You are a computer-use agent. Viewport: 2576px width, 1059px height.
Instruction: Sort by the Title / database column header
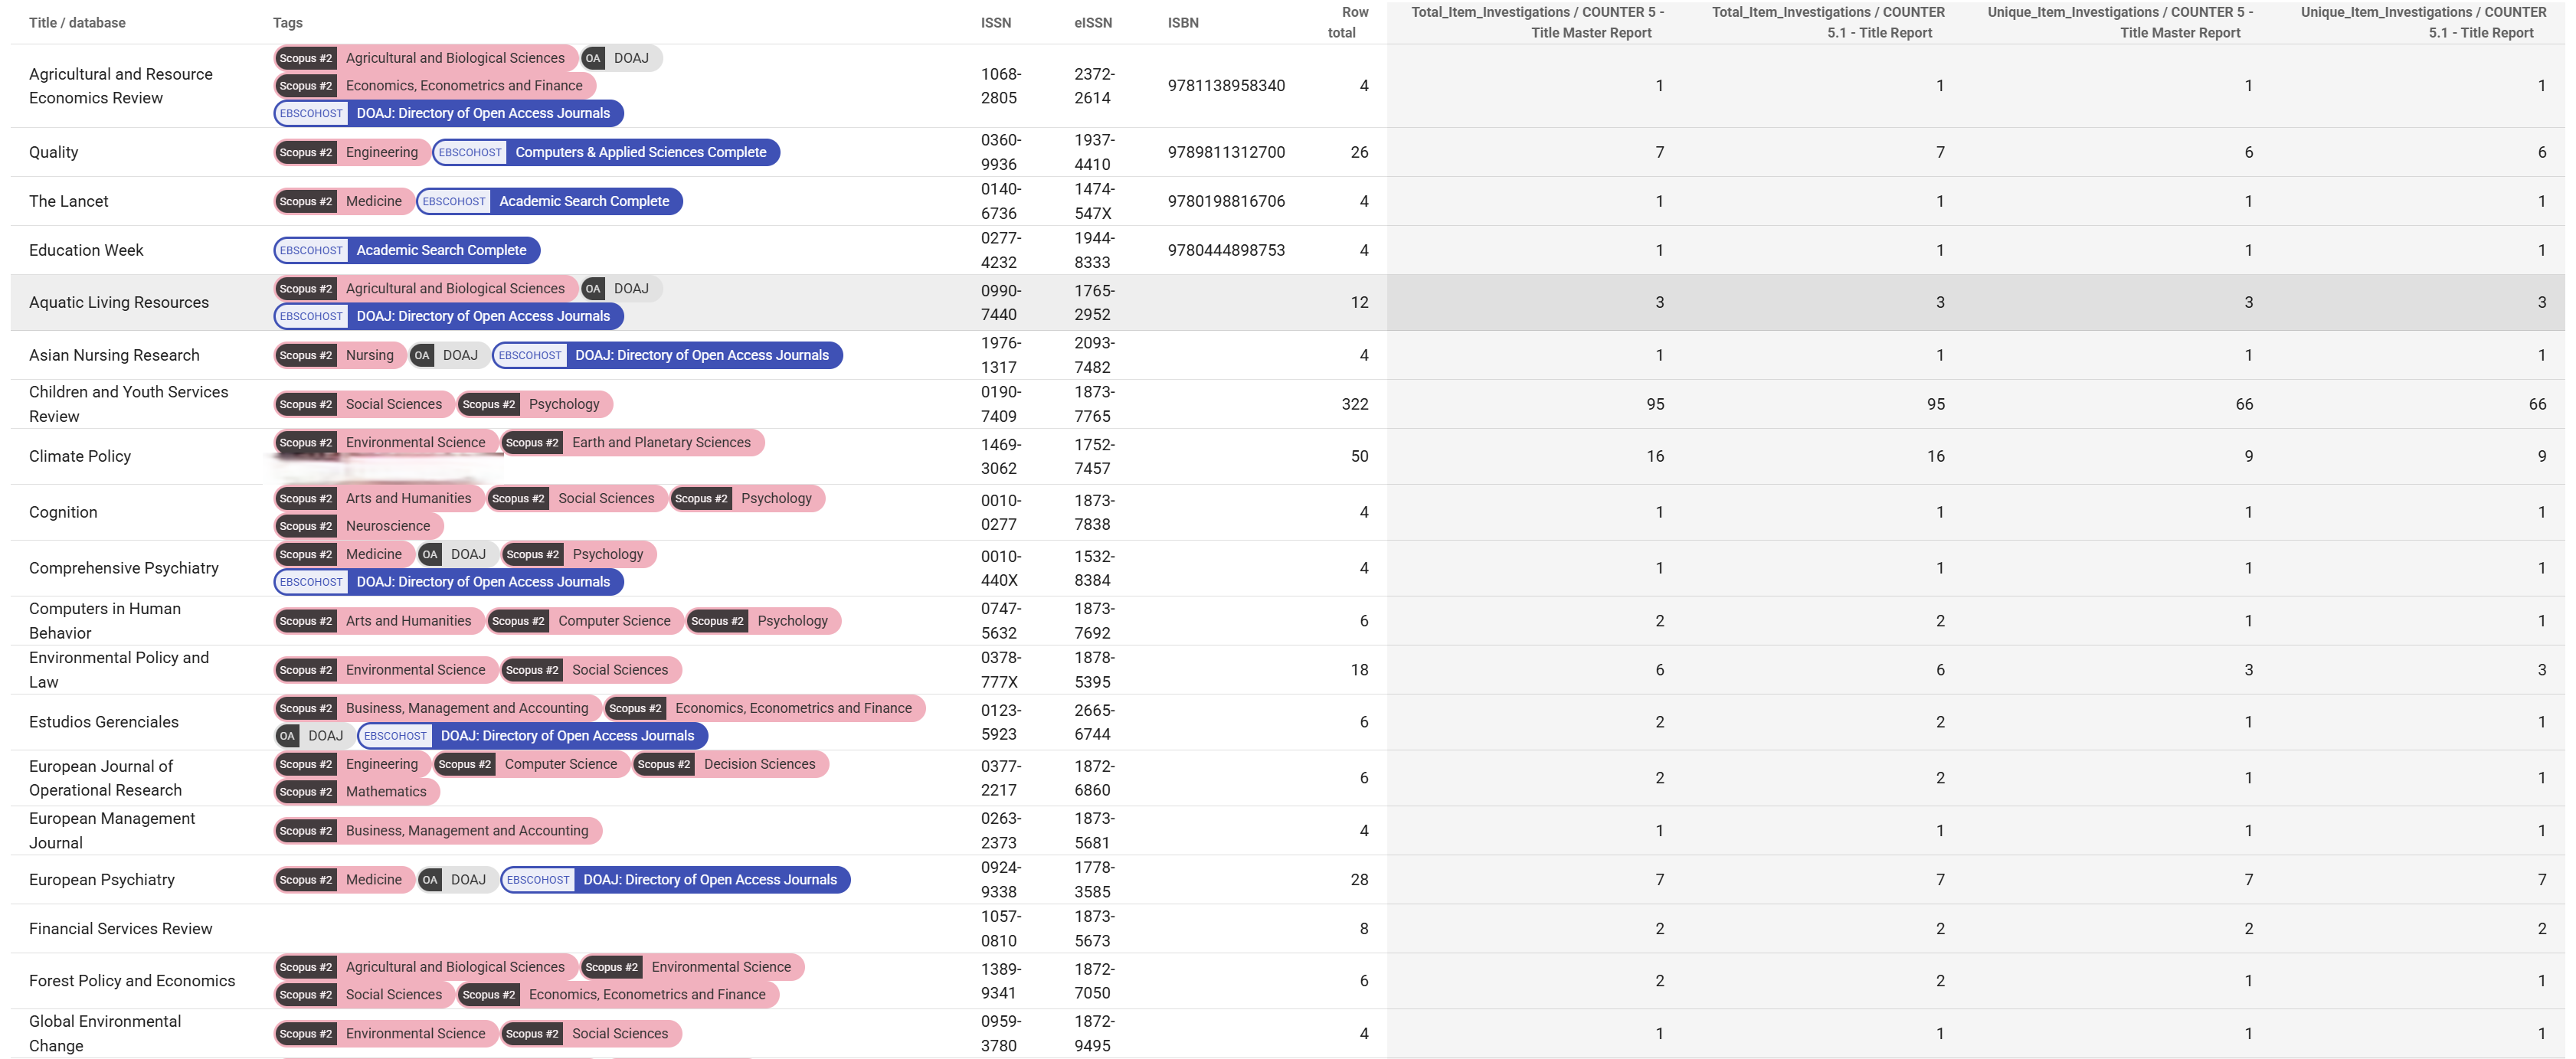click(x=77, y=22)
